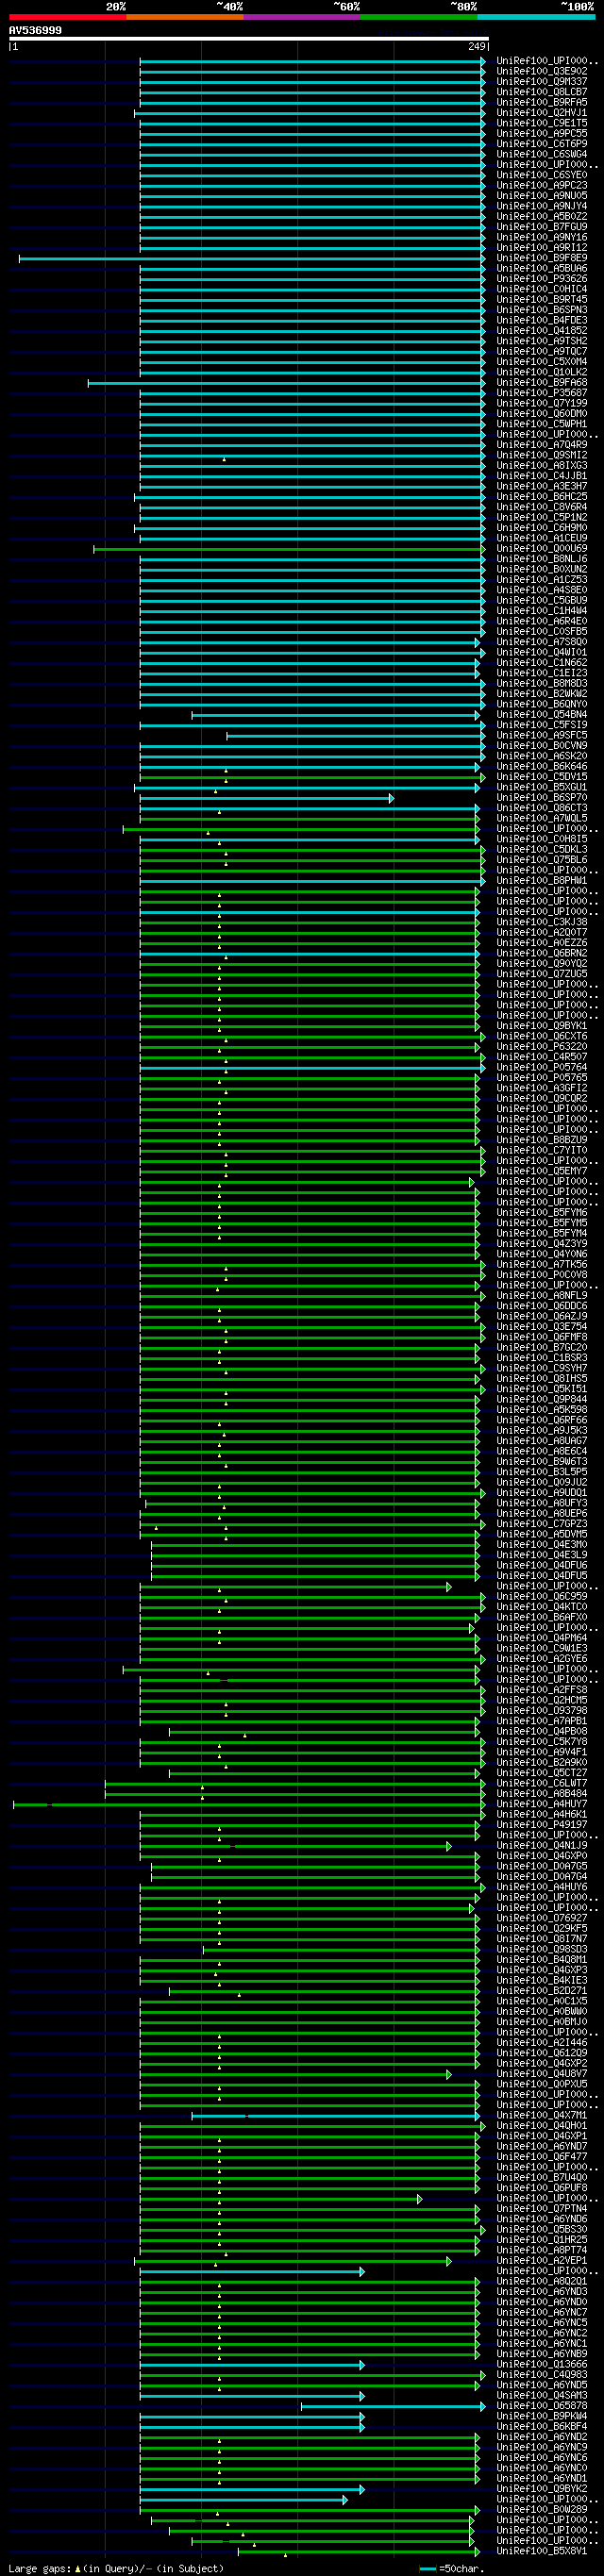
Task: Click the cyan ~100% identity legend segment
Action: click(x=536, y=17)
